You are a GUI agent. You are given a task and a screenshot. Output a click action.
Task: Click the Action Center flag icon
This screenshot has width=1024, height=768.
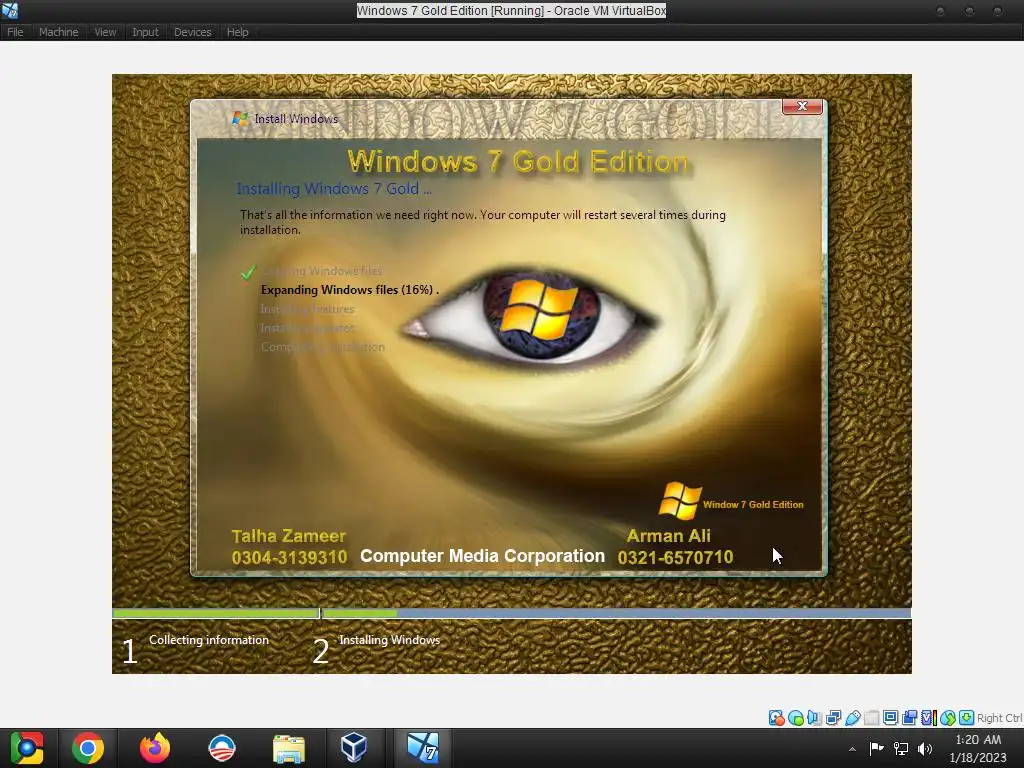[876, 748]
